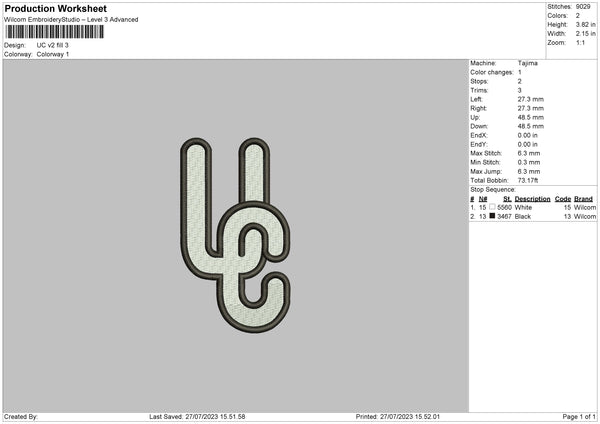Click the Min Stitch value '0.3 mm'
Image resolution: width=600 pixels, height=424 pixels.
coord(529,163)
